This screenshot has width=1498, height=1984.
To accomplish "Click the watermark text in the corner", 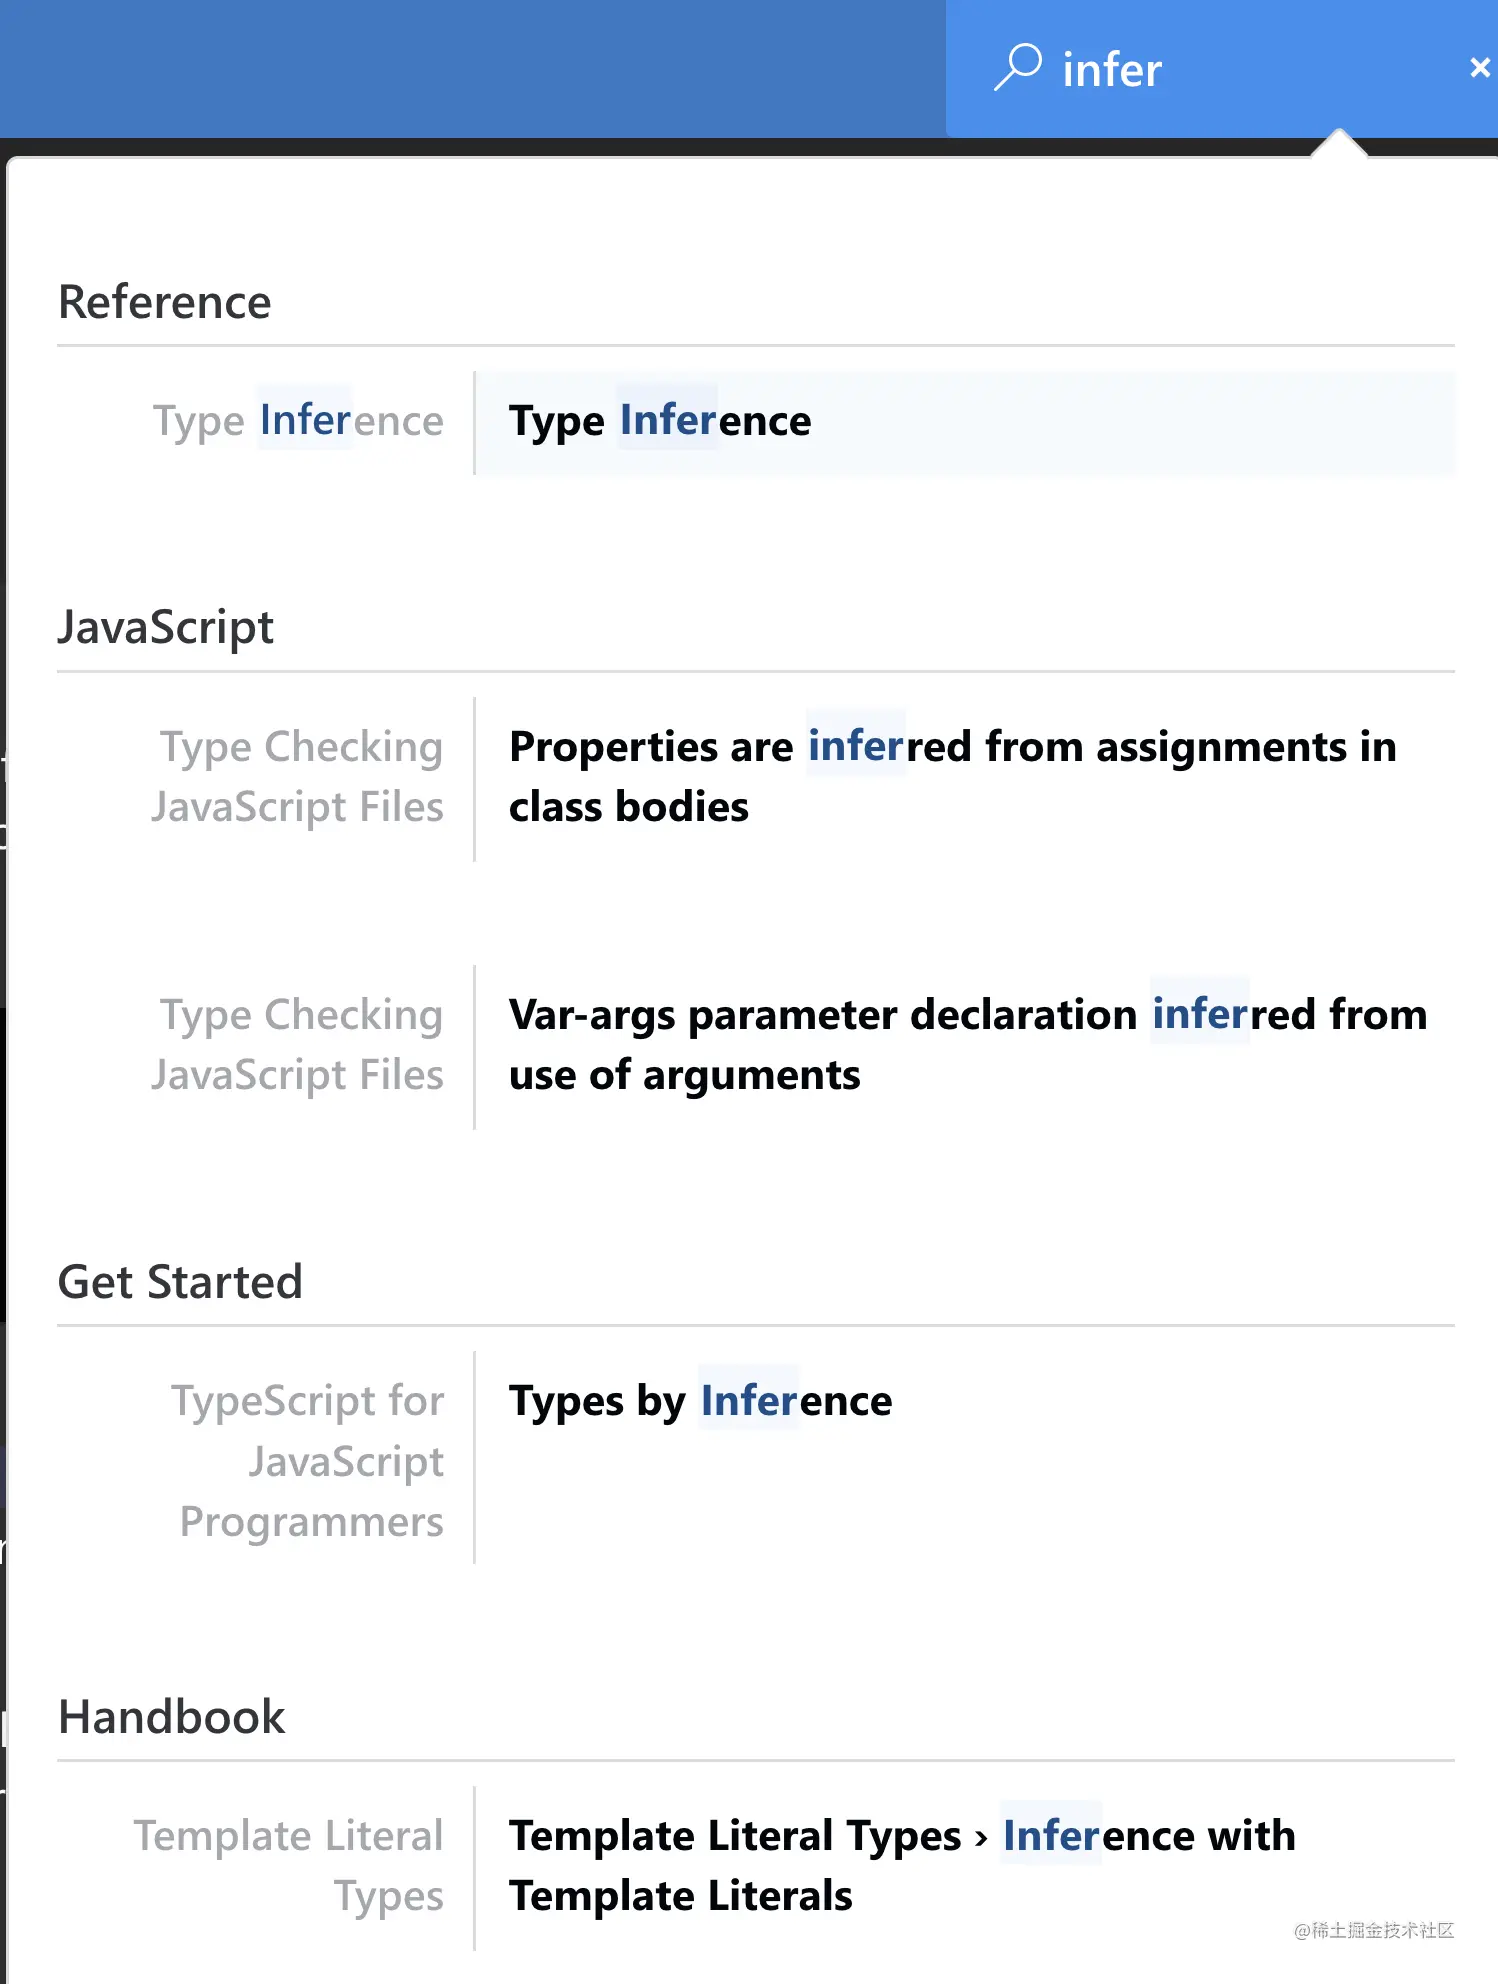I will point(1373,1930).
